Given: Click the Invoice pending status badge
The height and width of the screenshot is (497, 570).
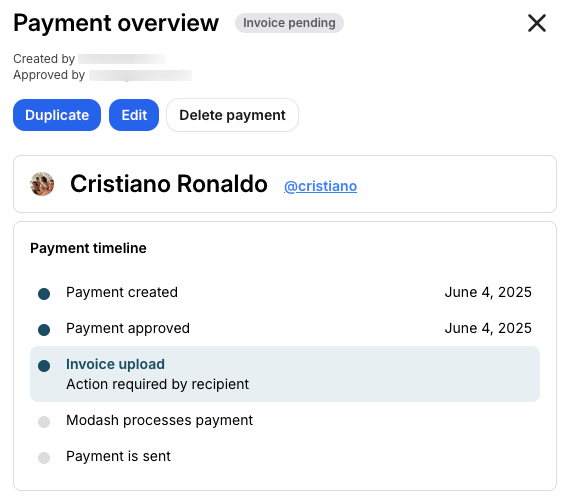Looking at the screenshot, I should coord(289,23).
